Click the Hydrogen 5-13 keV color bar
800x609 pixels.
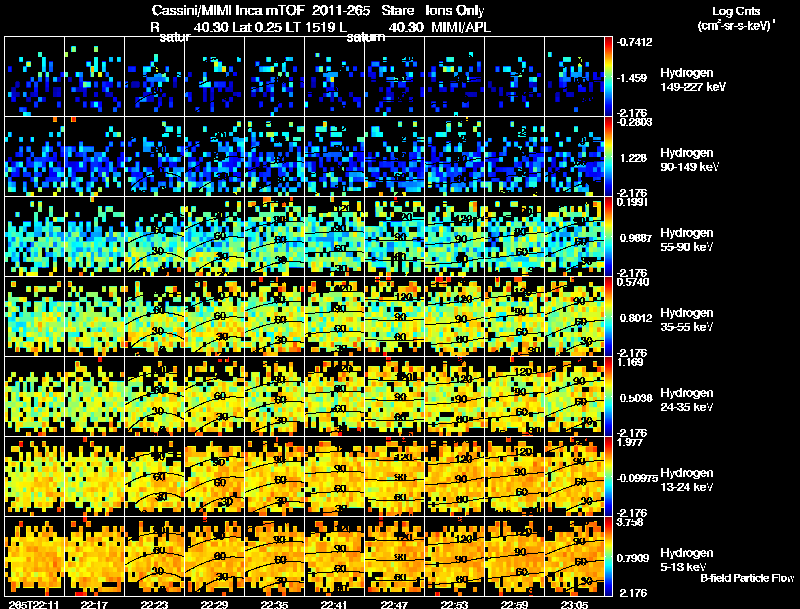coord(609,557)
